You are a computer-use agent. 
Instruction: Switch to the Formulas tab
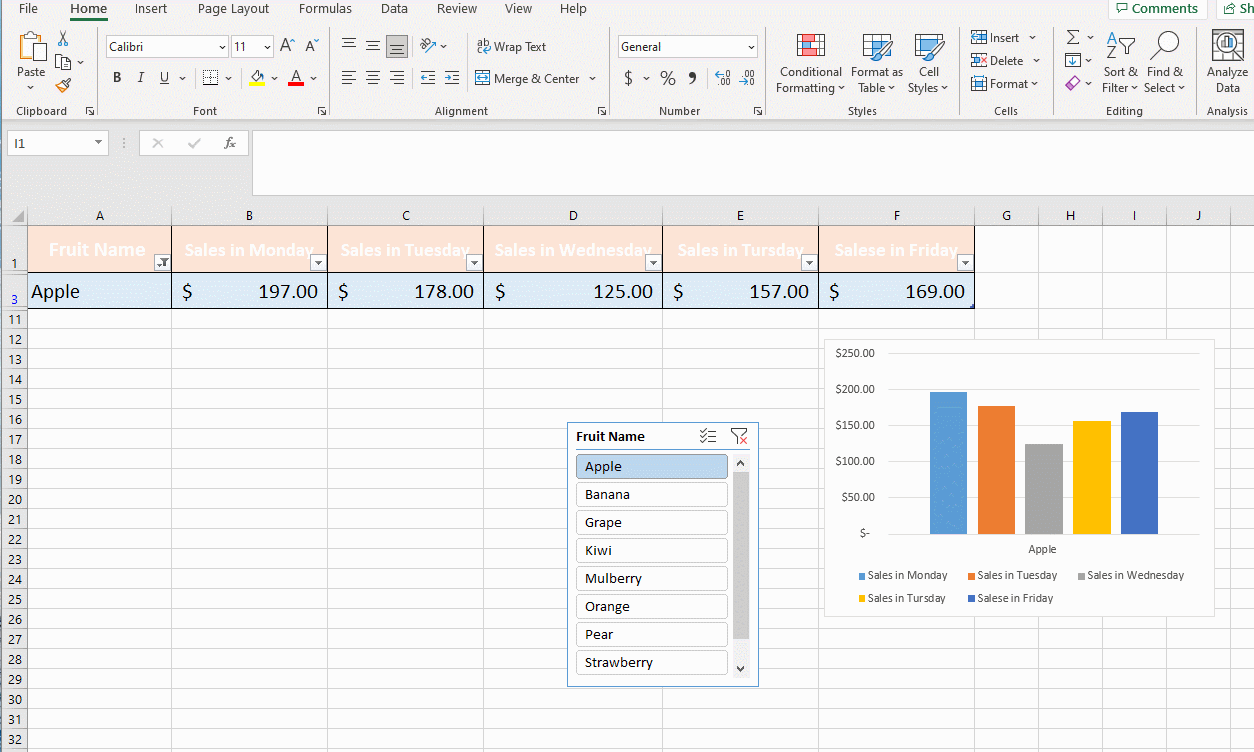[325, 8]
